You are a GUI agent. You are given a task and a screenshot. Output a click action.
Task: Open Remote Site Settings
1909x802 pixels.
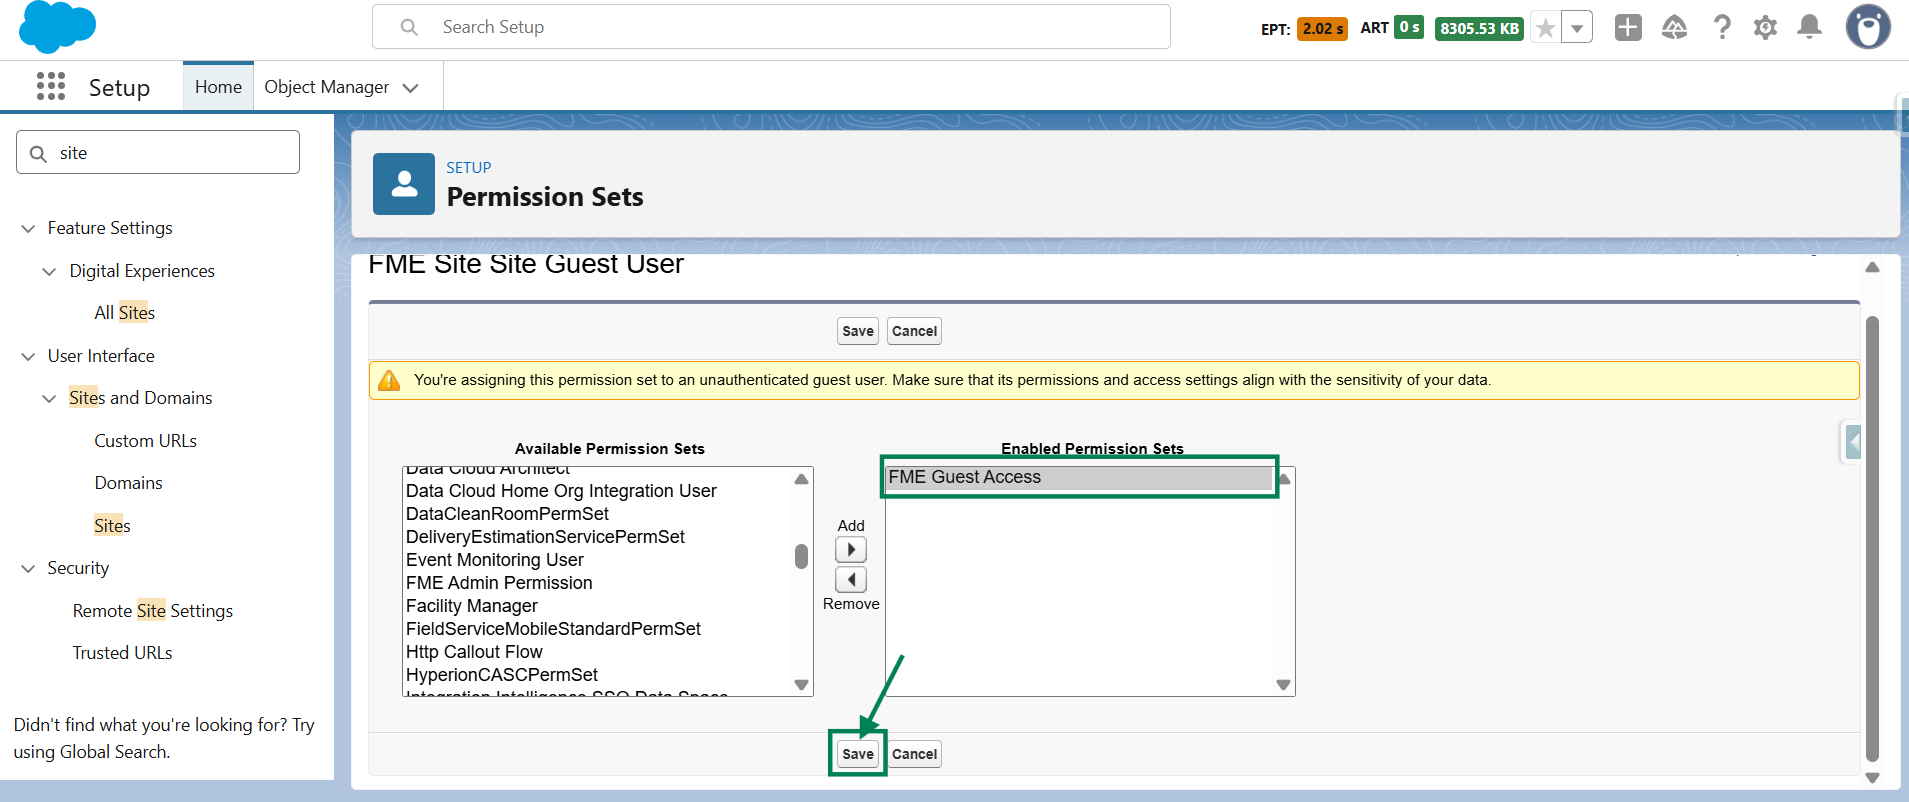153,611
